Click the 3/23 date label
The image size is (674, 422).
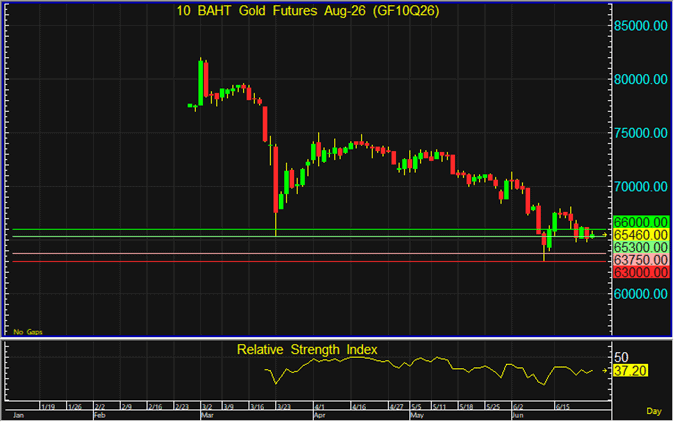point(284,407)
